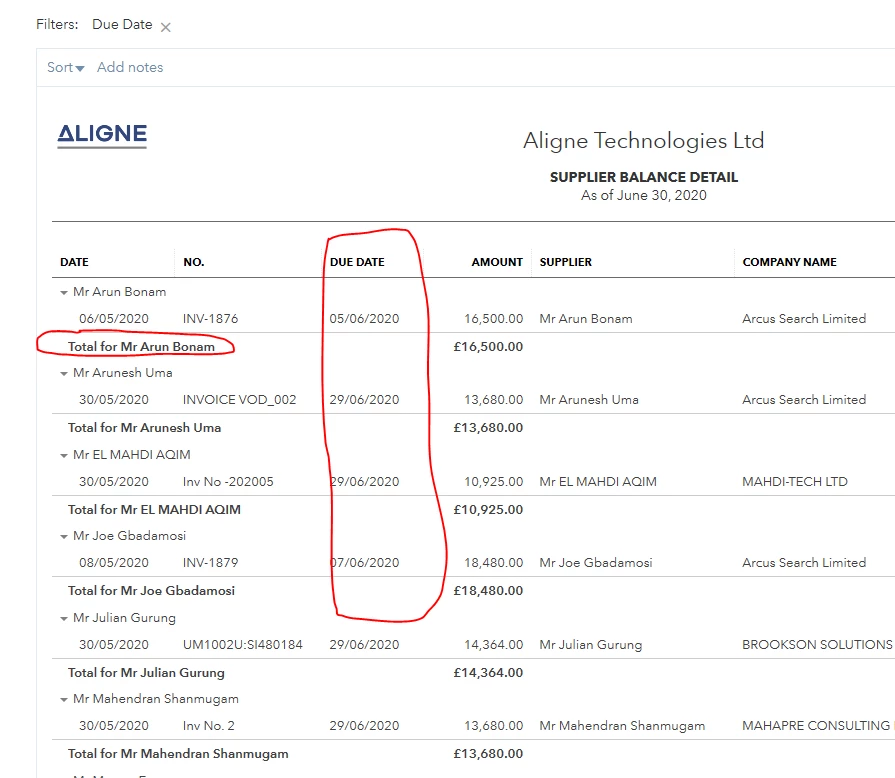This screenshot has height=778, width=895.
Task: Click Total for Mr Mahendran Shanmugam
Action: [178, 754]
